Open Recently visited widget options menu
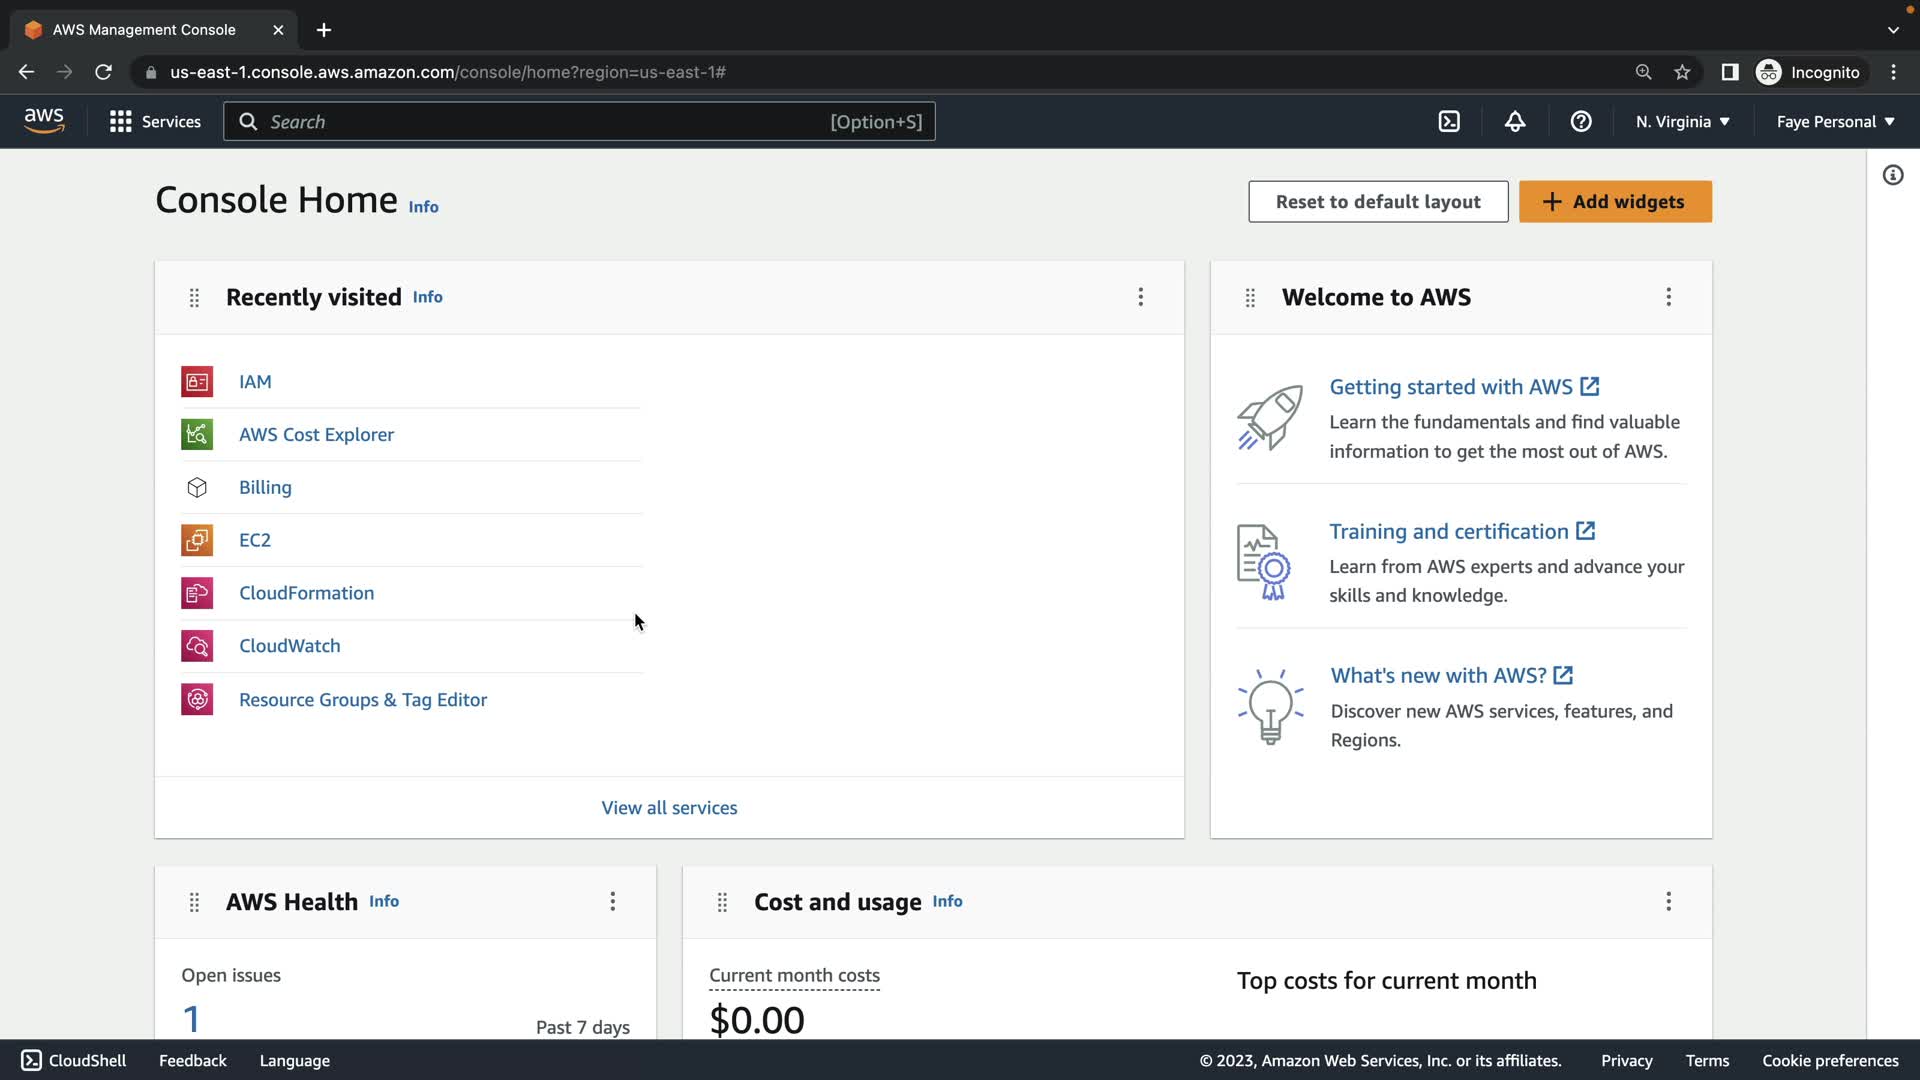The image size is (1920, 1080). [1140, 297]
